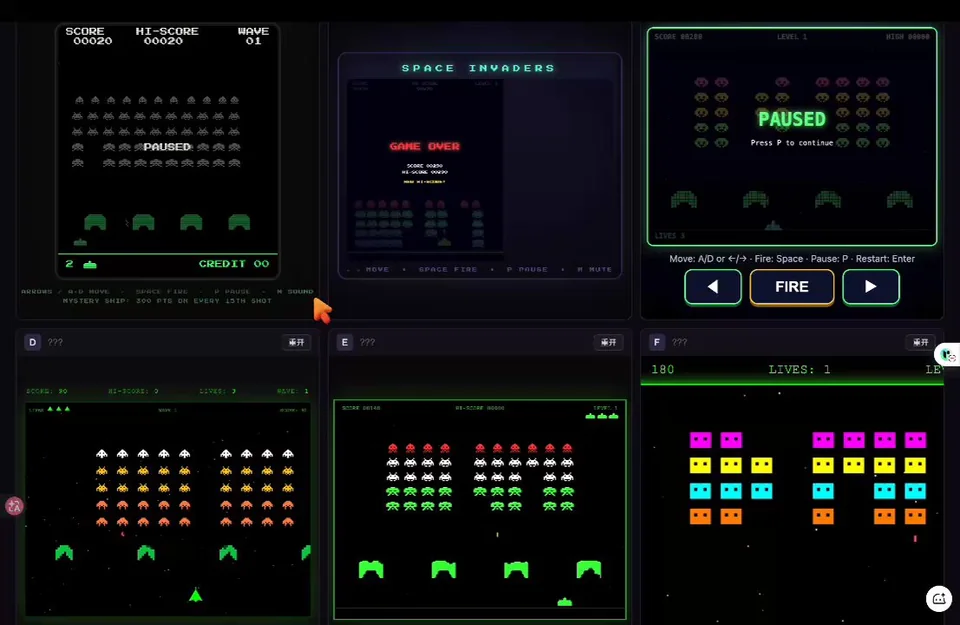The width and height of the screenshot is (960, 625).
Task: Click the CREDIT 00 readout
Action: coord(234,264)
